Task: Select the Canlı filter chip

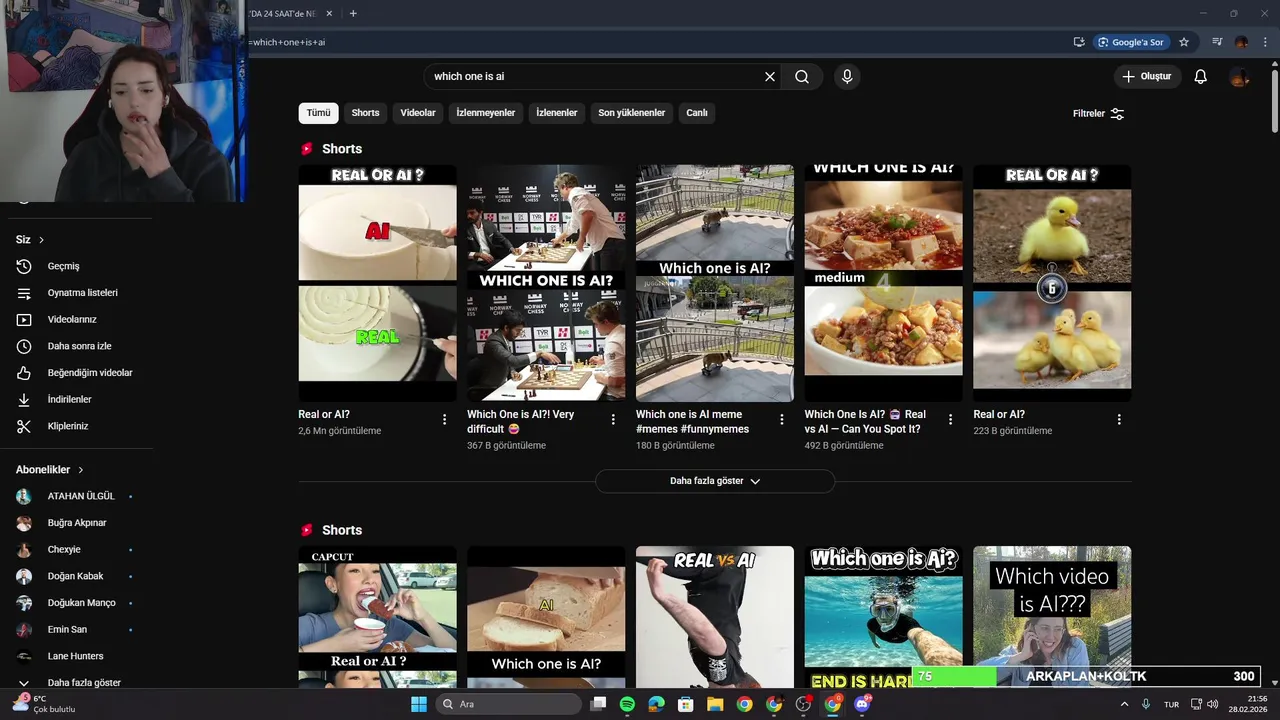Action: pyautogui.click(x=697, y=113)
